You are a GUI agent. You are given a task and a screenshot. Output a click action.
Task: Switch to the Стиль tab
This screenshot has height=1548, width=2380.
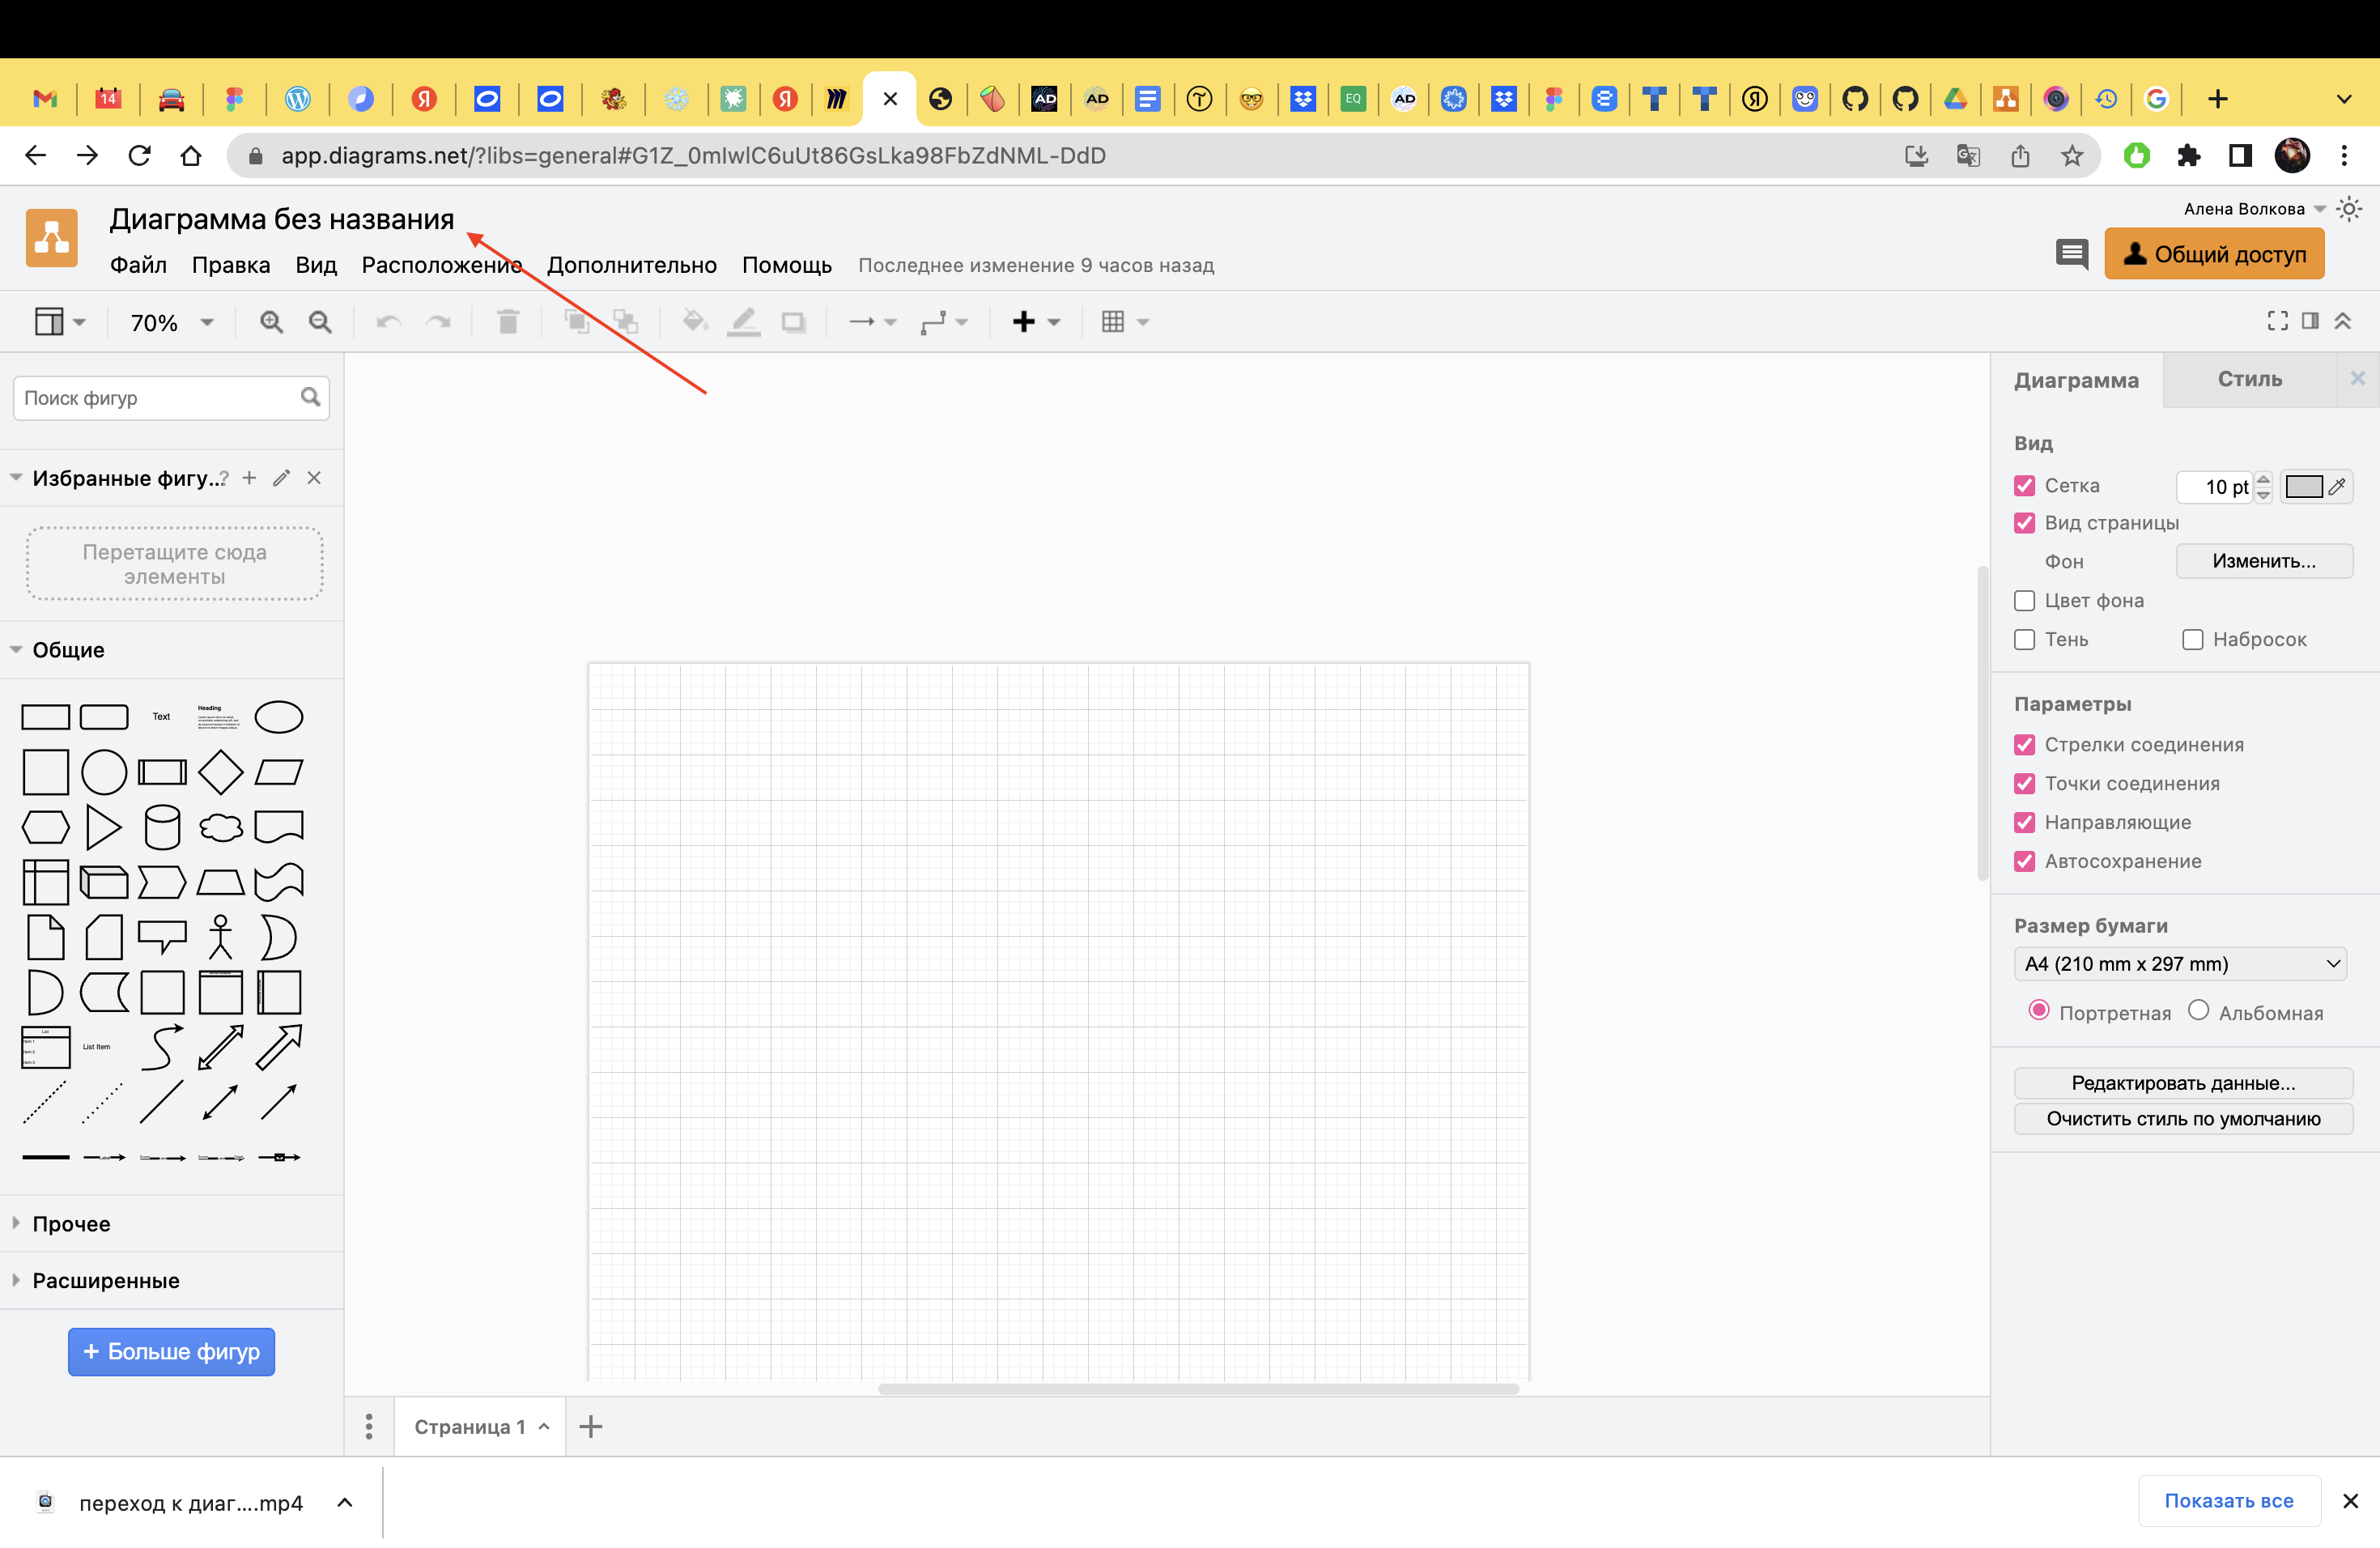click(2249, 379)
